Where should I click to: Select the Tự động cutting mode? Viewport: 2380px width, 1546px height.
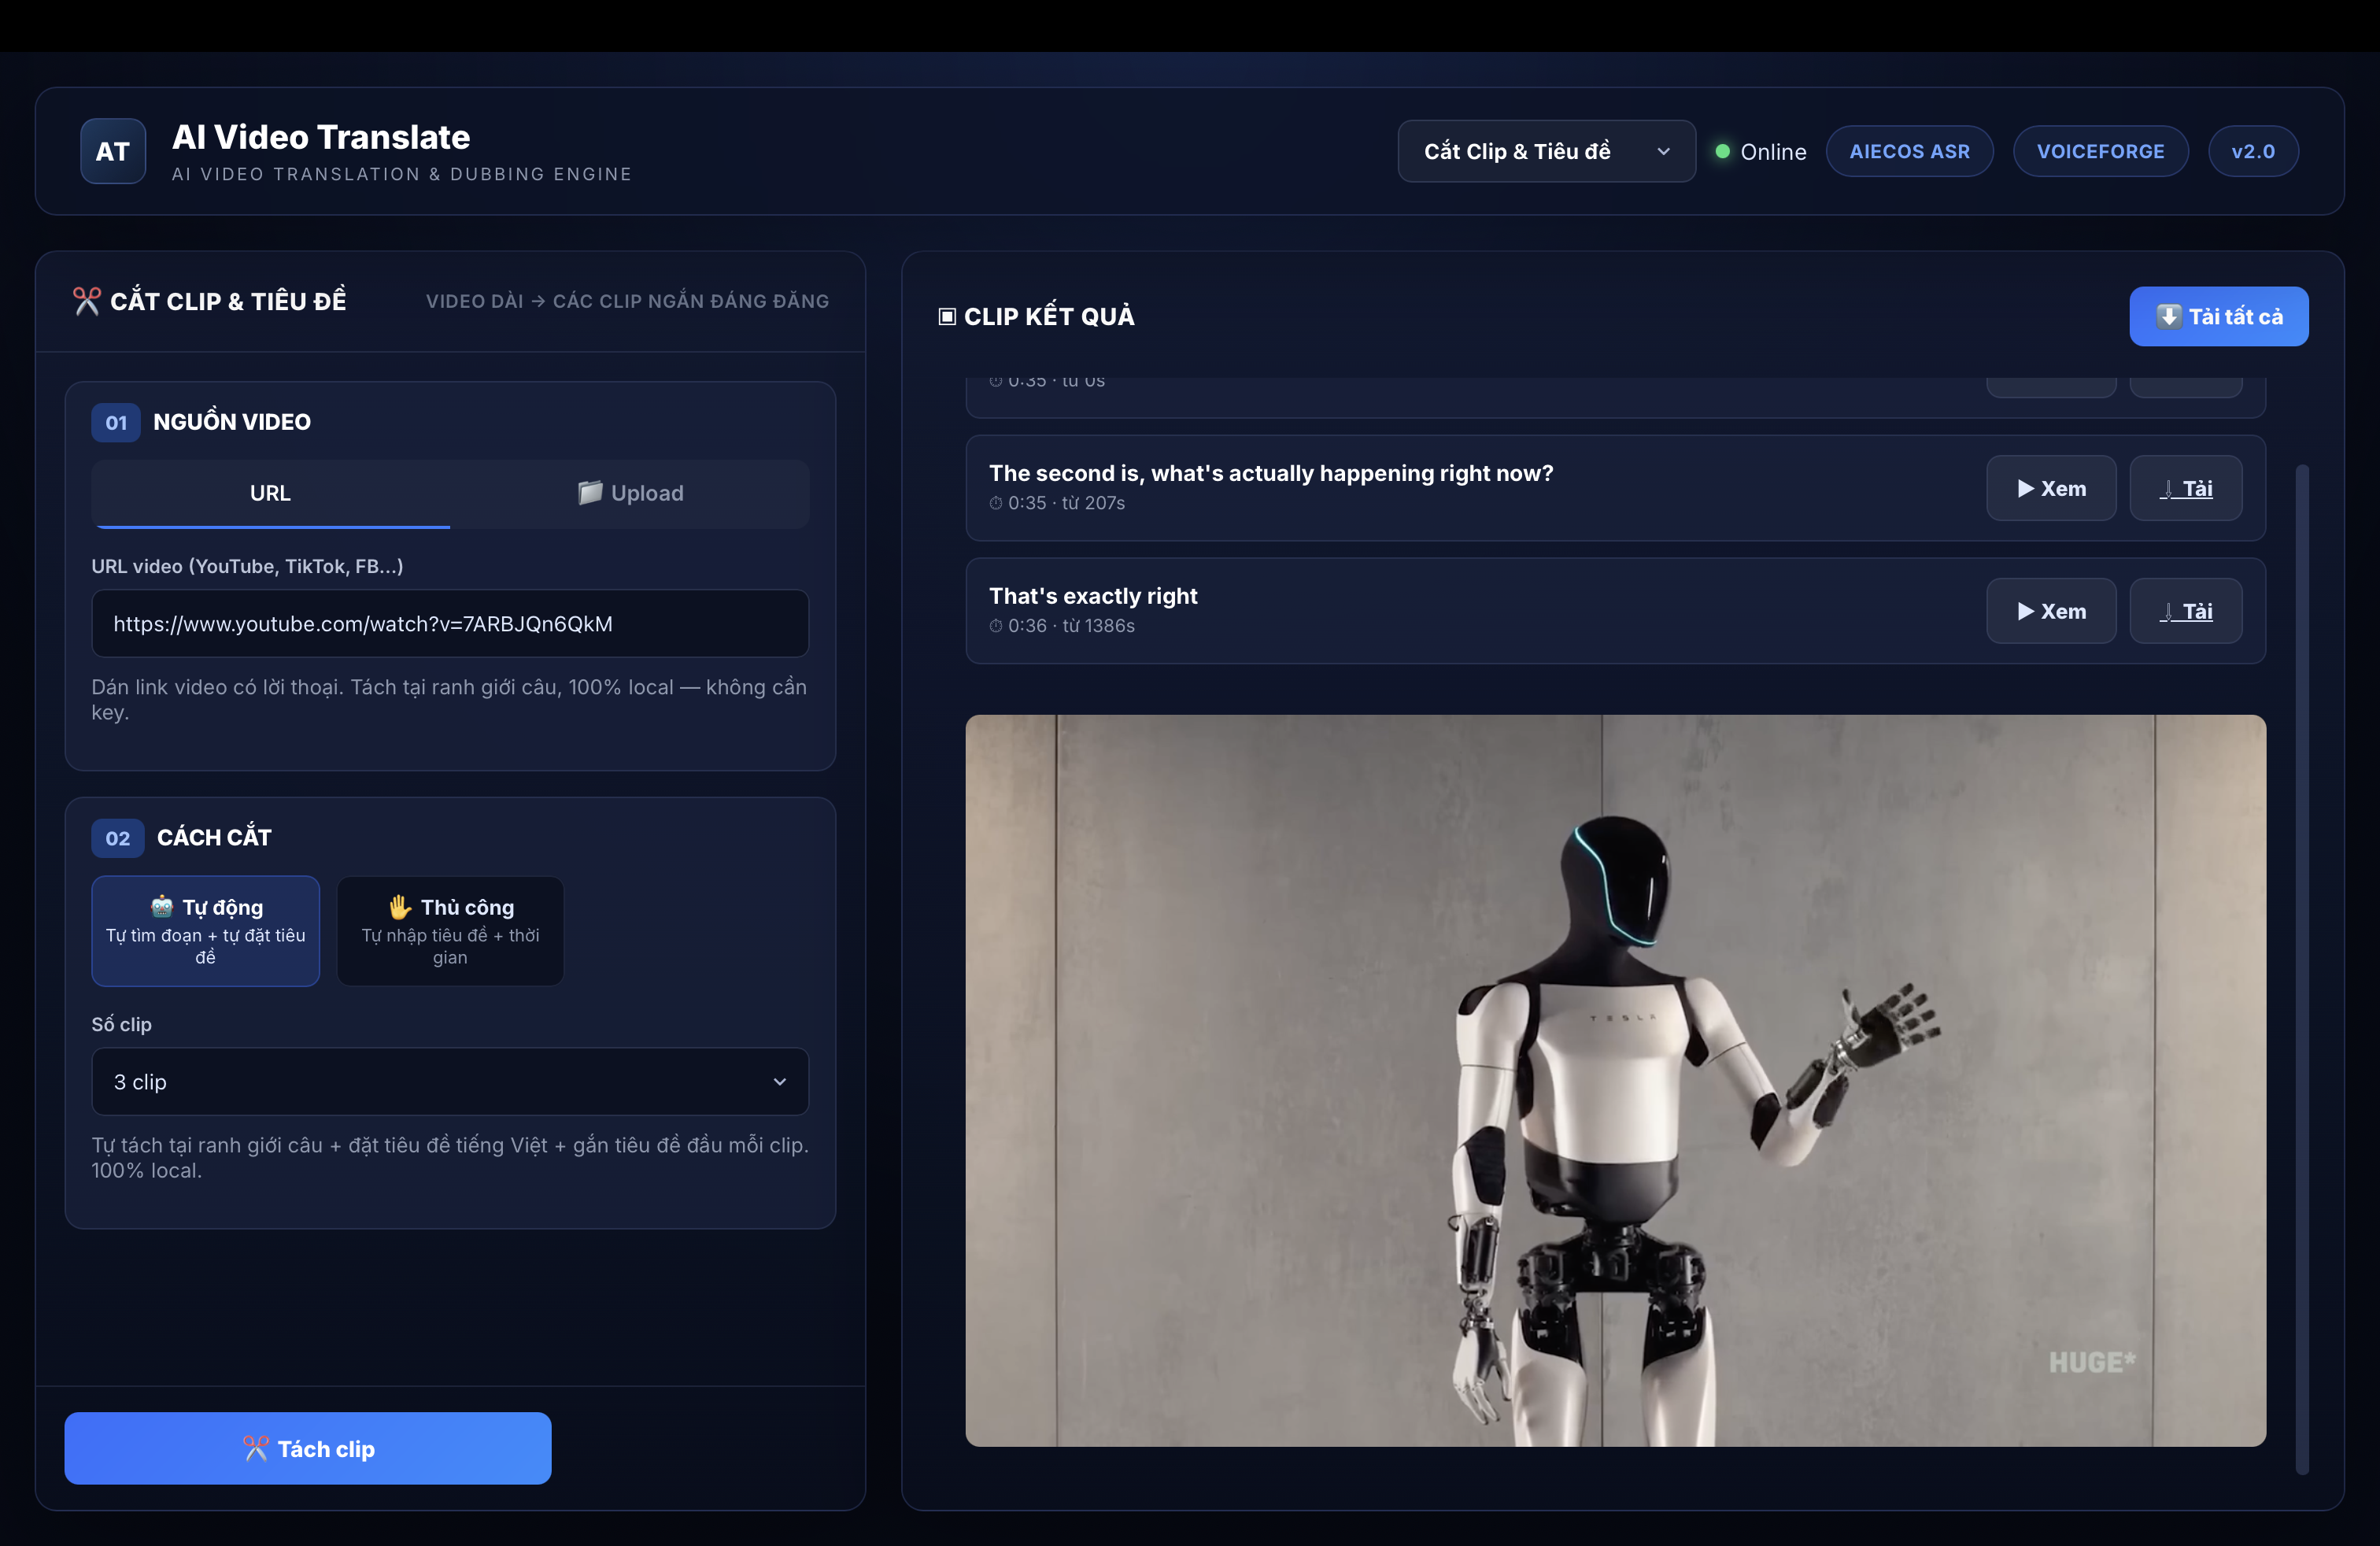coord(206,931)
